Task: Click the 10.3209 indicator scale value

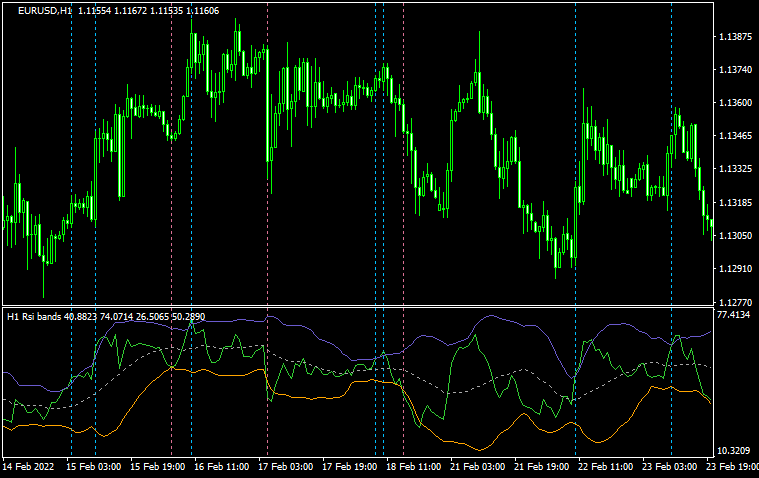Action: point(733,451)
